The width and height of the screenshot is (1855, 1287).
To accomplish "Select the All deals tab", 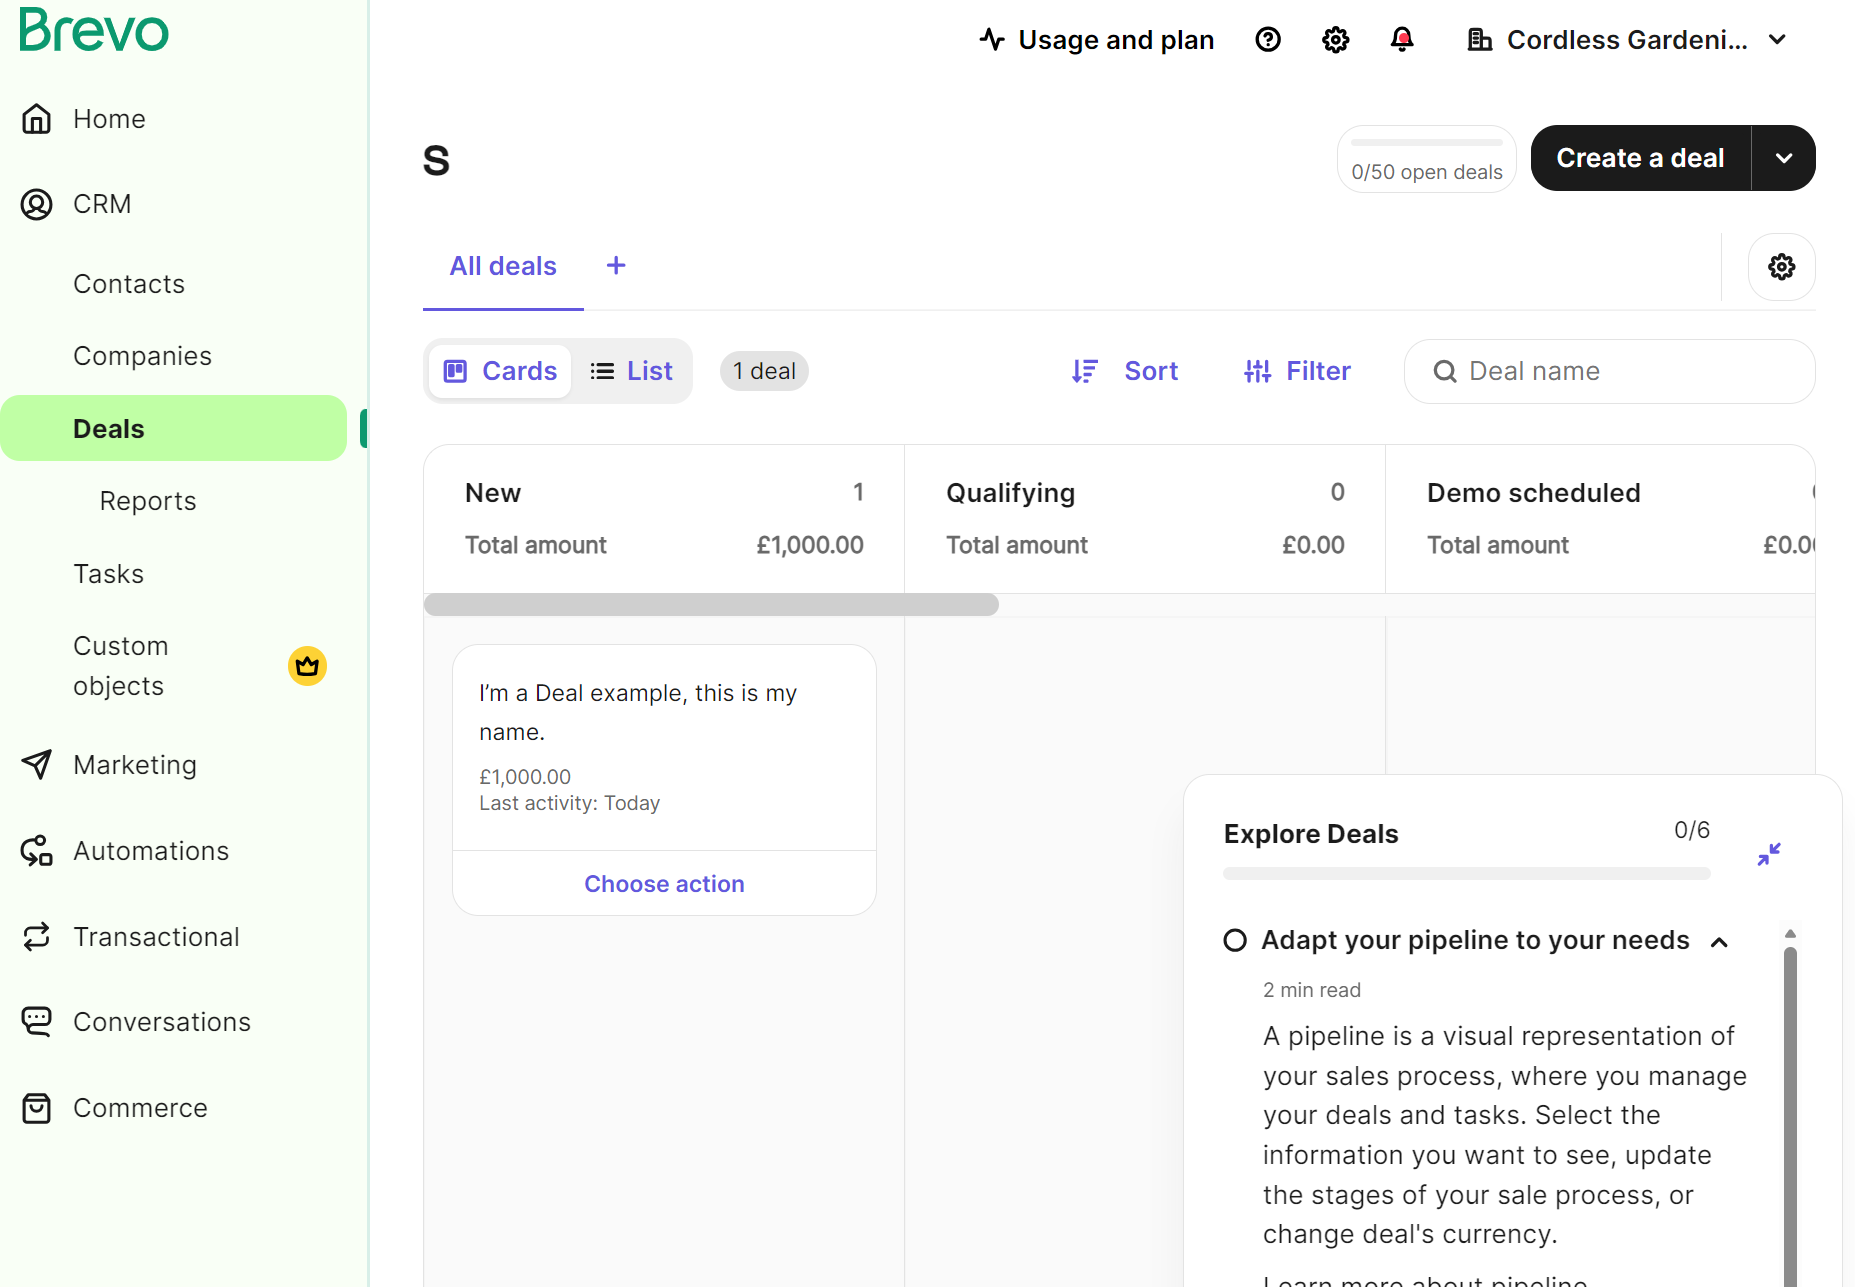I will point(503,265).
